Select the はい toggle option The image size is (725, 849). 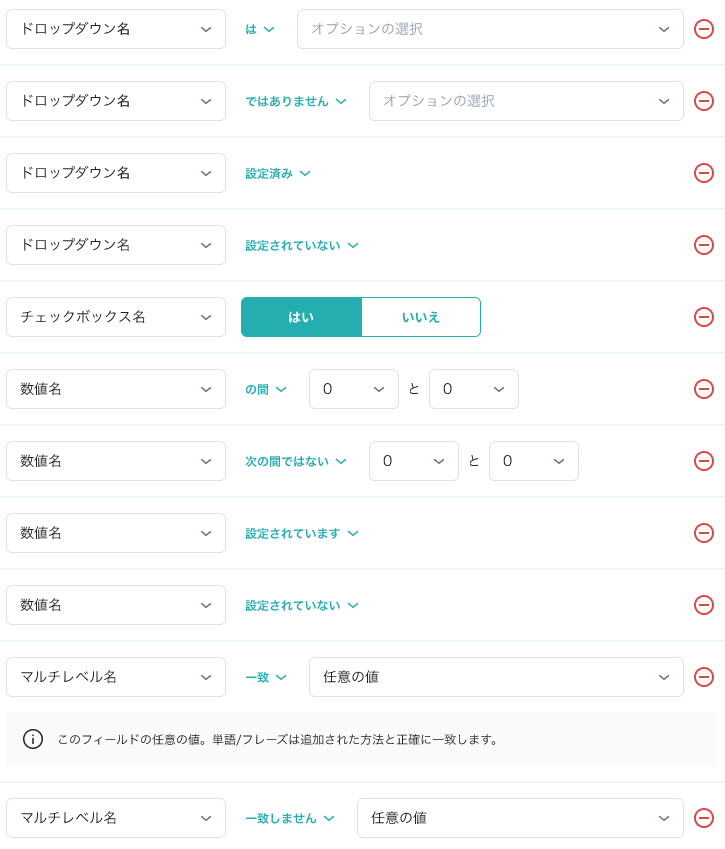tap(301, 317)
